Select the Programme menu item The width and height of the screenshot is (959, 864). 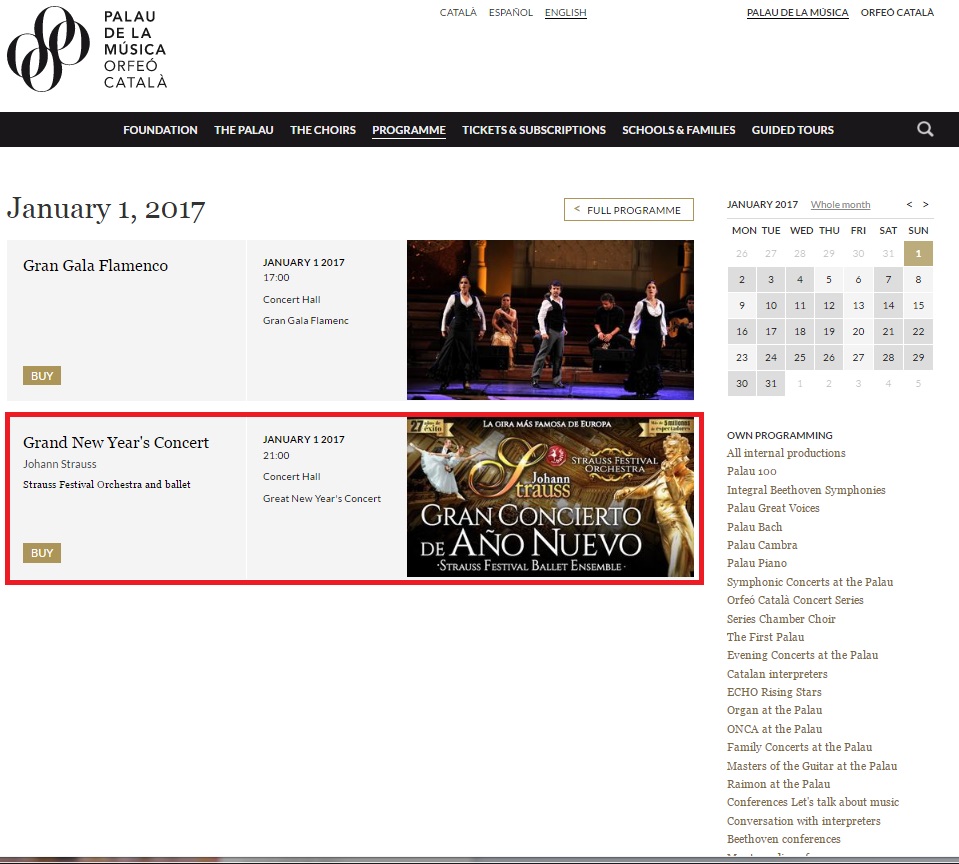click(409, 130)
